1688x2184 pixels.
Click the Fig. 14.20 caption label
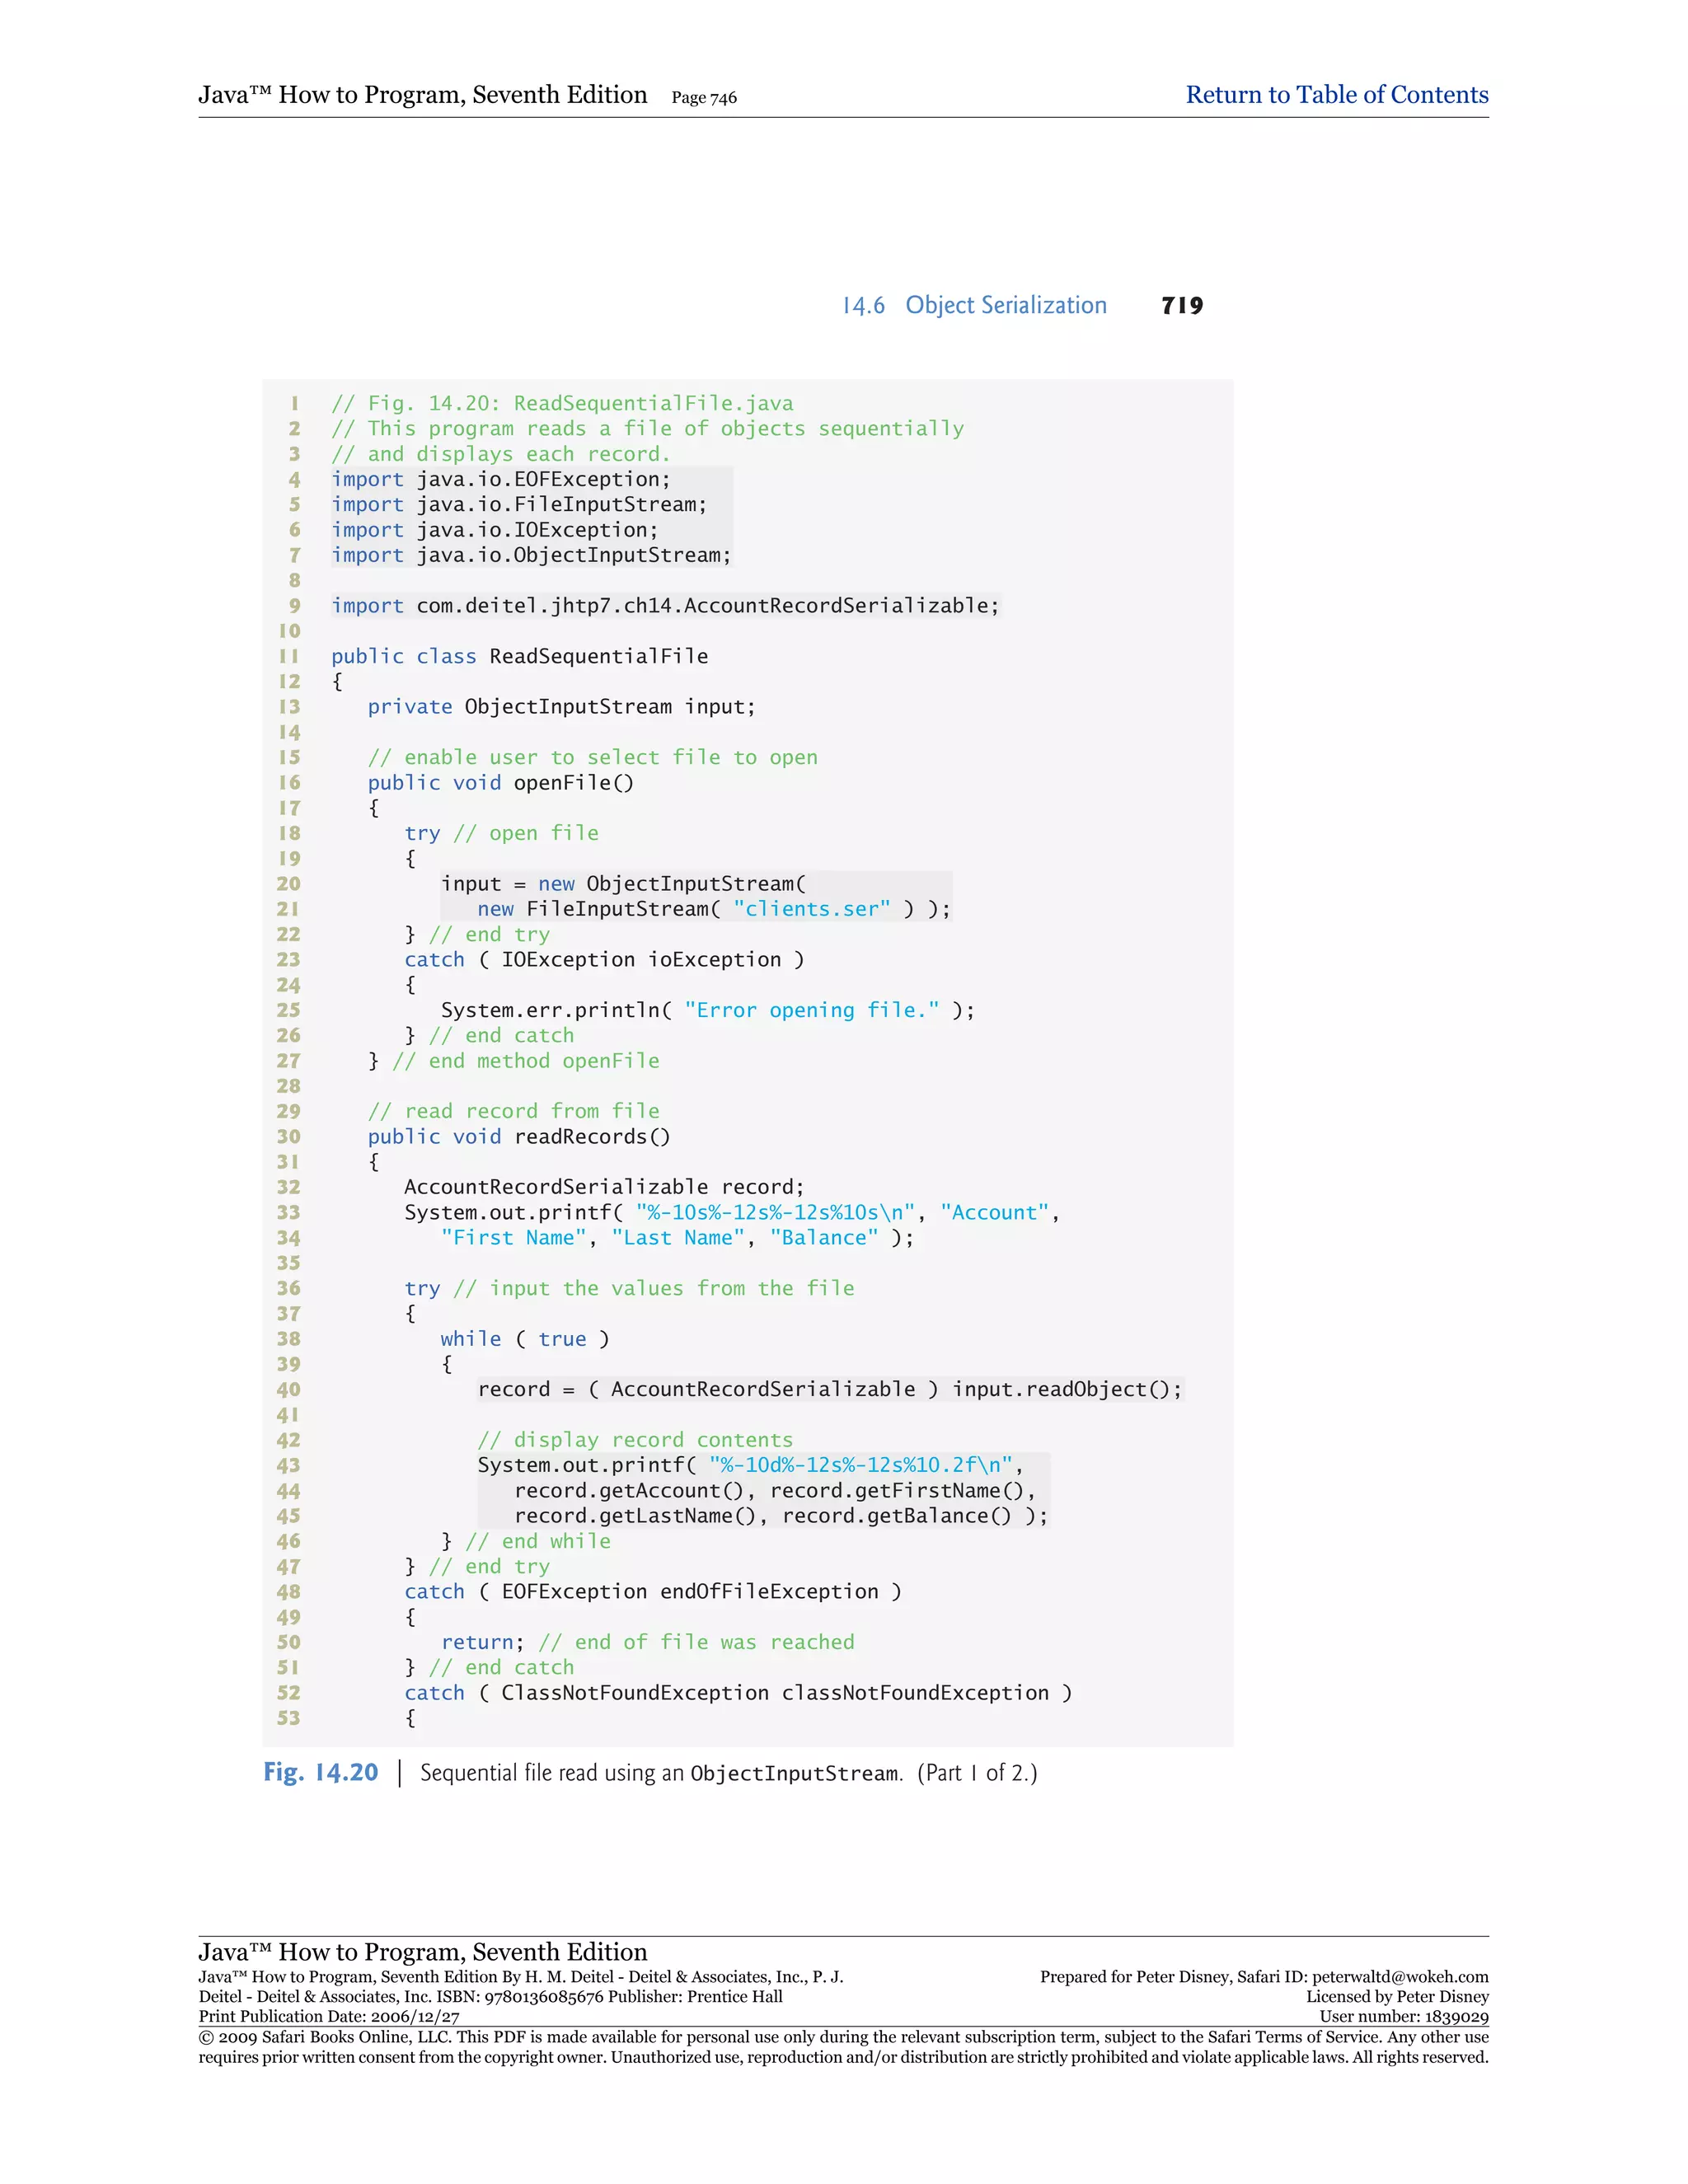click(x=321, y=1773)
